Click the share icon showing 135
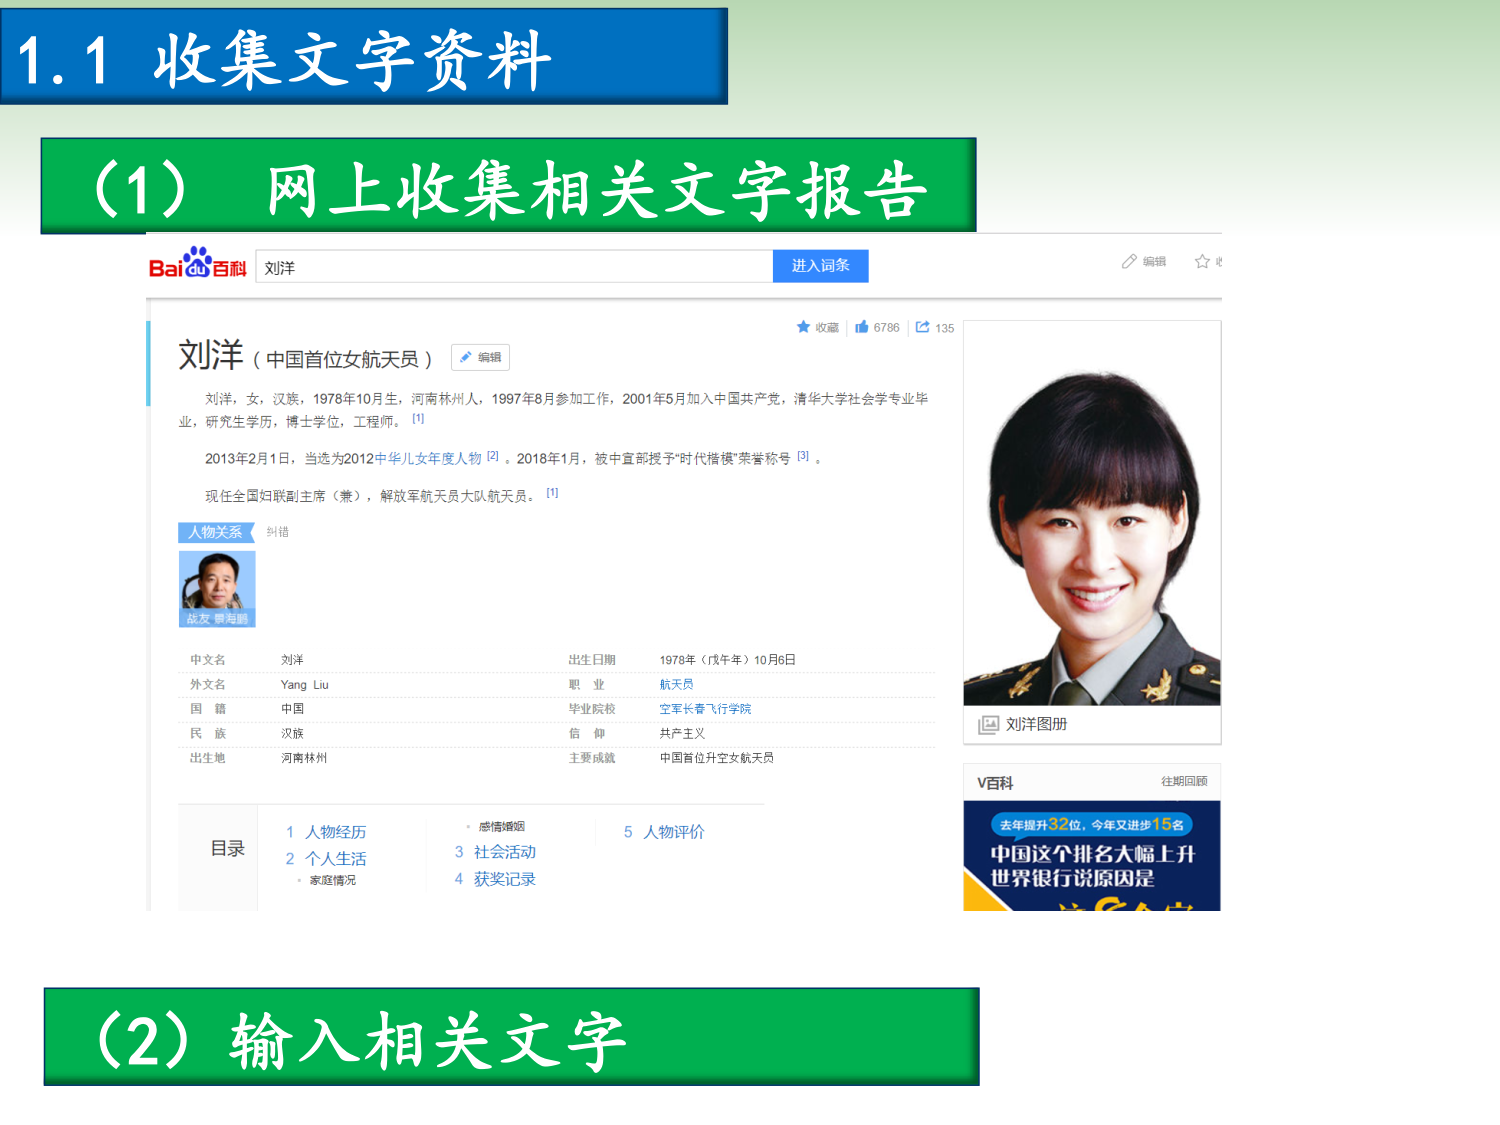Screen dimensions: 1500x1125 click(x=923, y=327)
